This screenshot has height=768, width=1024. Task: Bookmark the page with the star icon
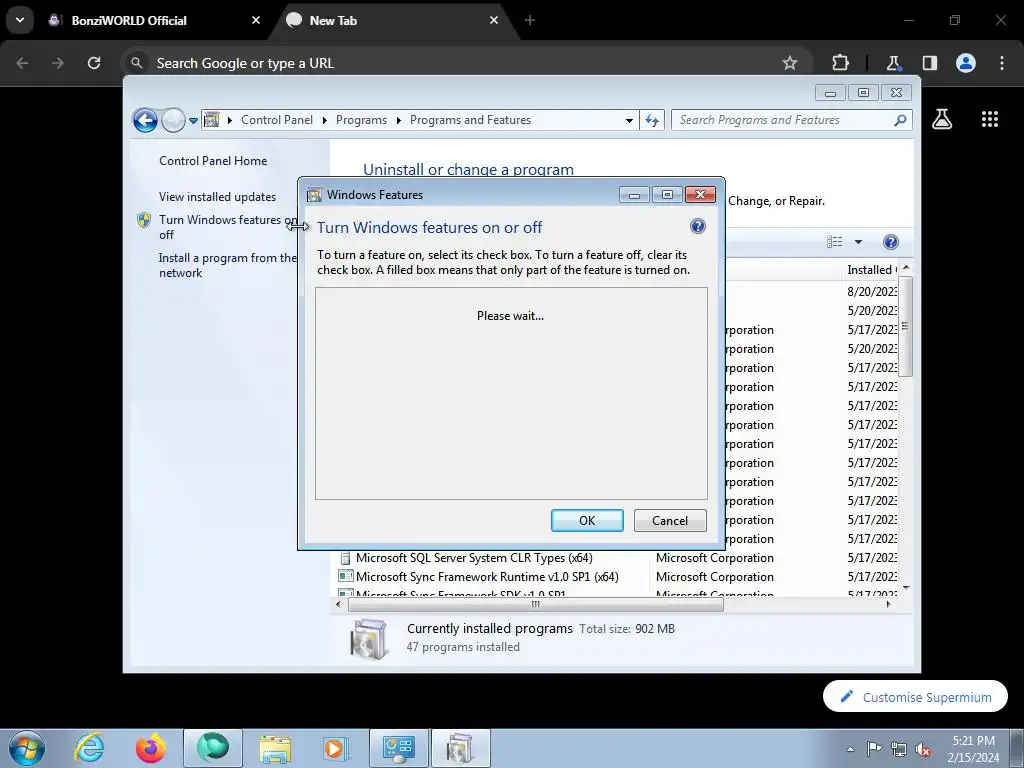click(790, 63)
